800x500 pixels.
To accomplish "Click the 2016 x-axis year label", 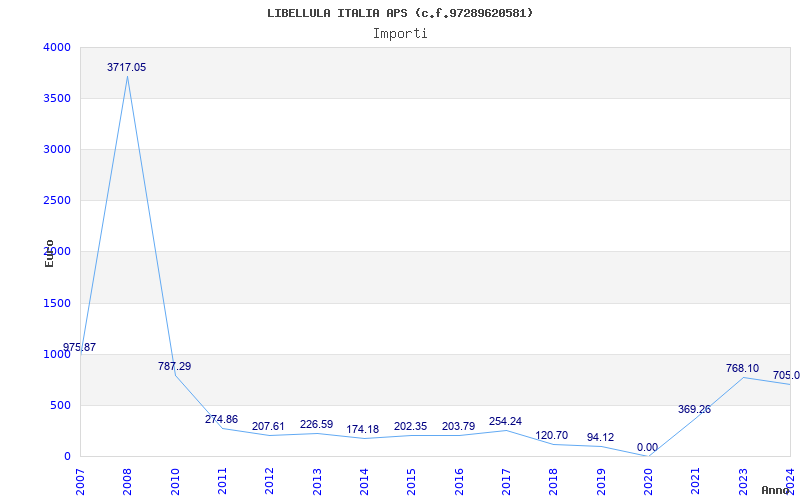I will click(459, 482).
